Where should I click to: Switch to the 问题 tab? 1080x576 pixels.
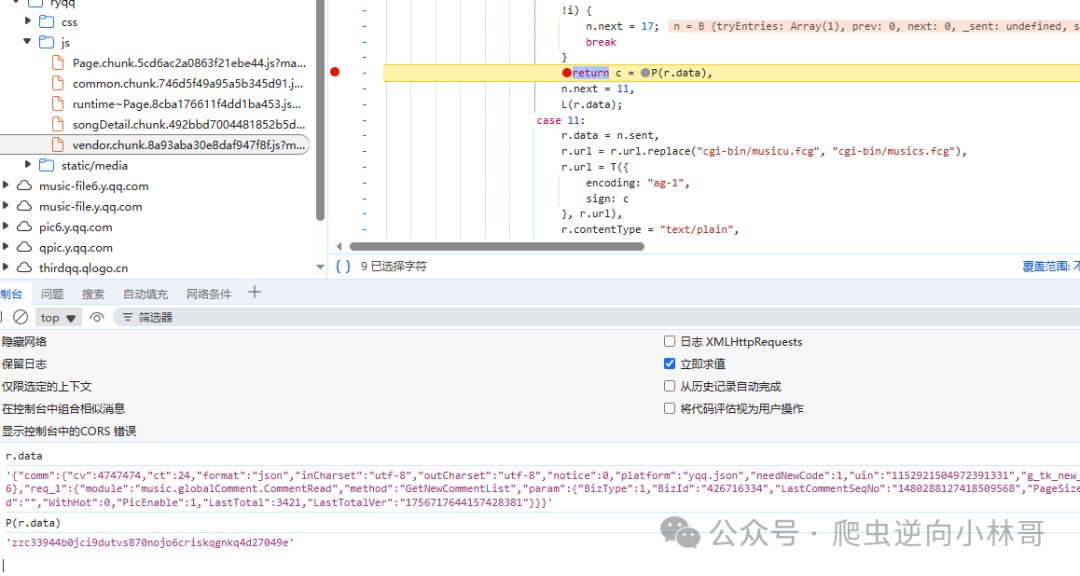coord(52,294)
